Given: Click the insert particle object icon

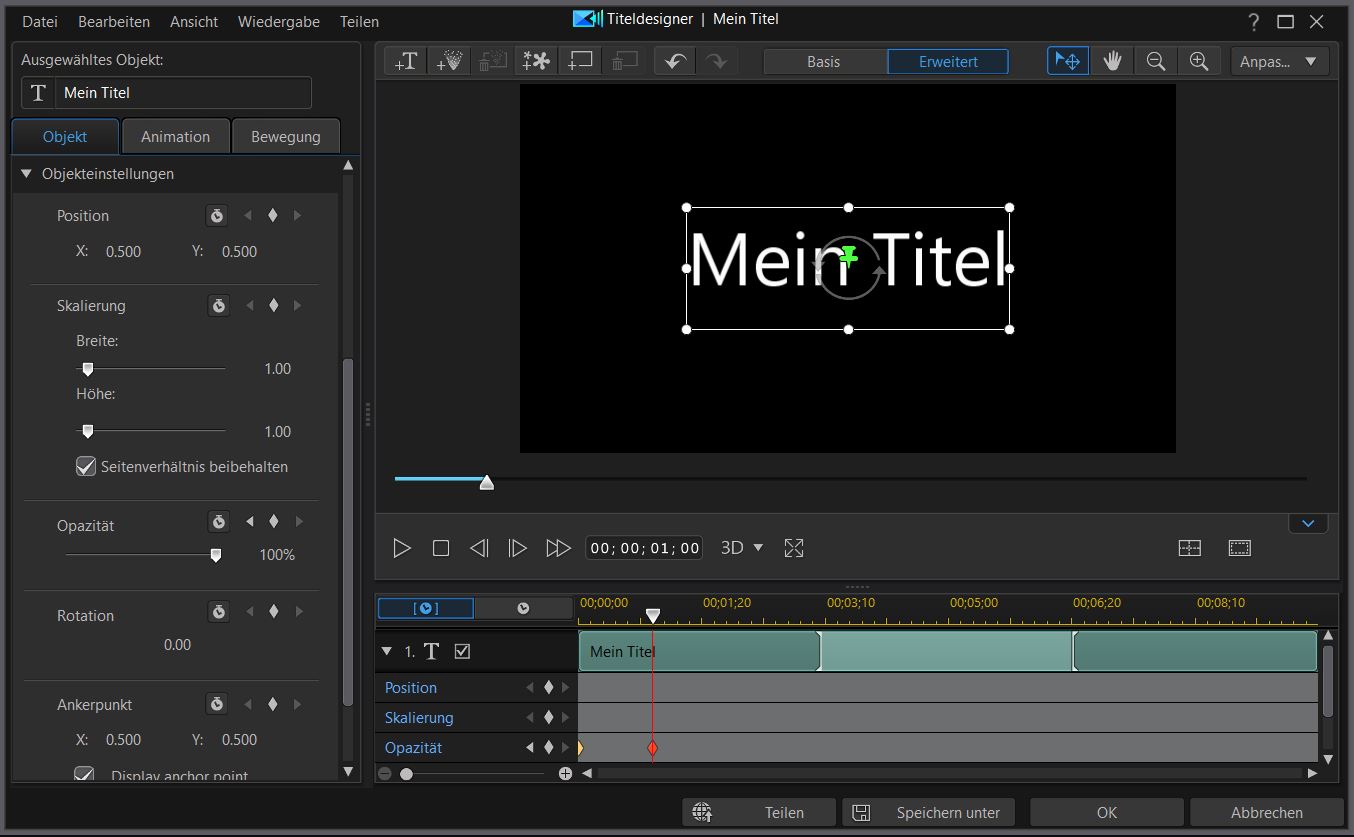Looking at the screenshot, I should pos(449,61).
